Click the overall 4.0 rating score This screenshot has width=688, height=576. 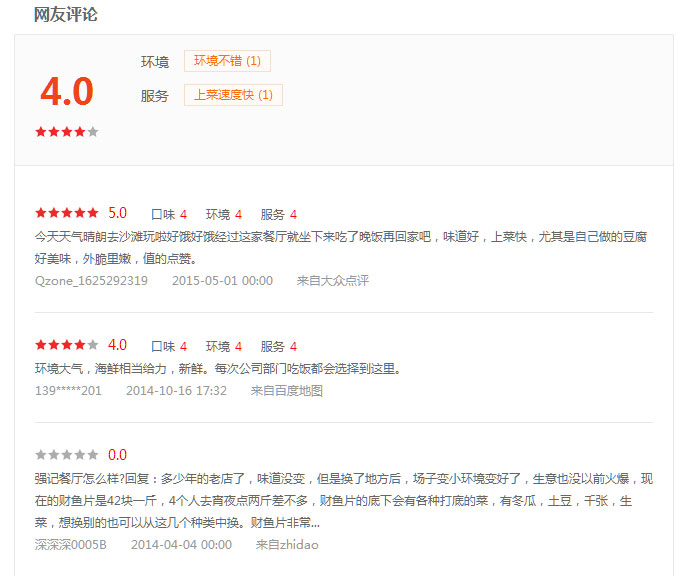click(x=67, y=91)
